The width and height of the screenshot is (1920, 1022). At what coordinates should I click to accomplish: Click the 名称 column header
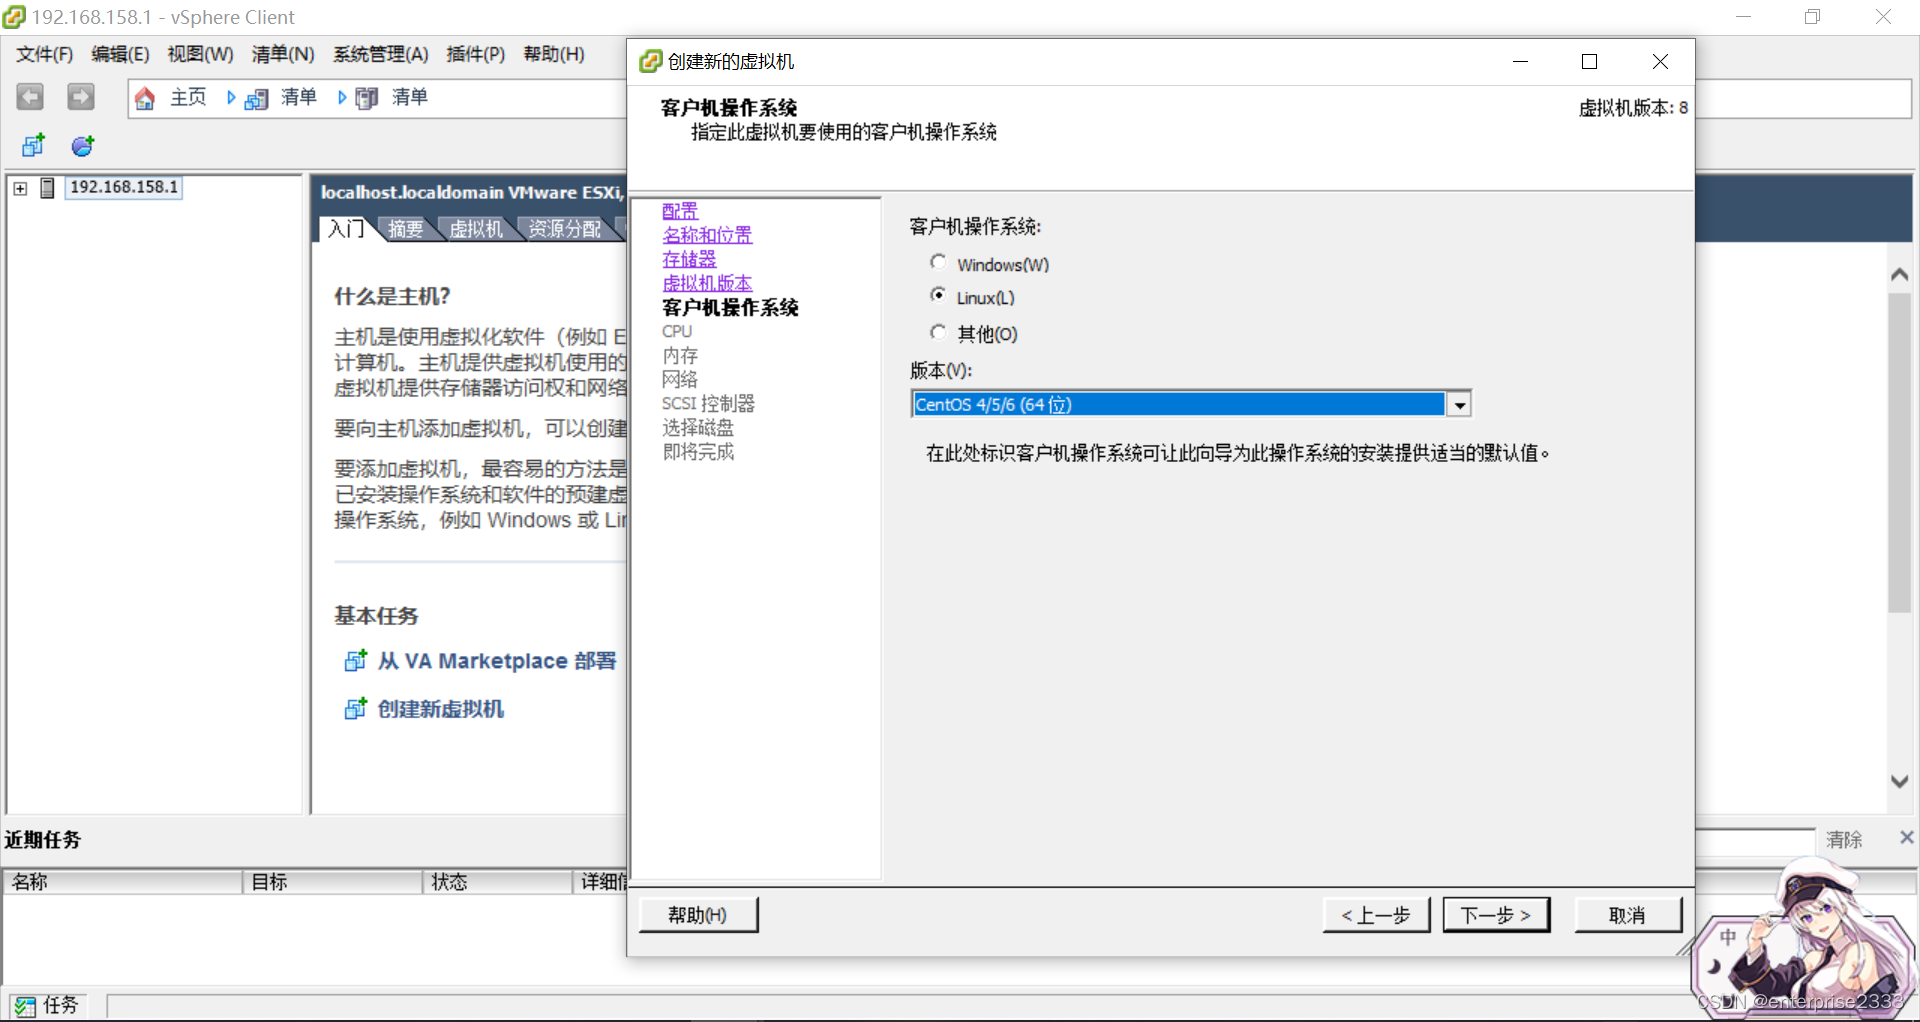tap(123, 882)
